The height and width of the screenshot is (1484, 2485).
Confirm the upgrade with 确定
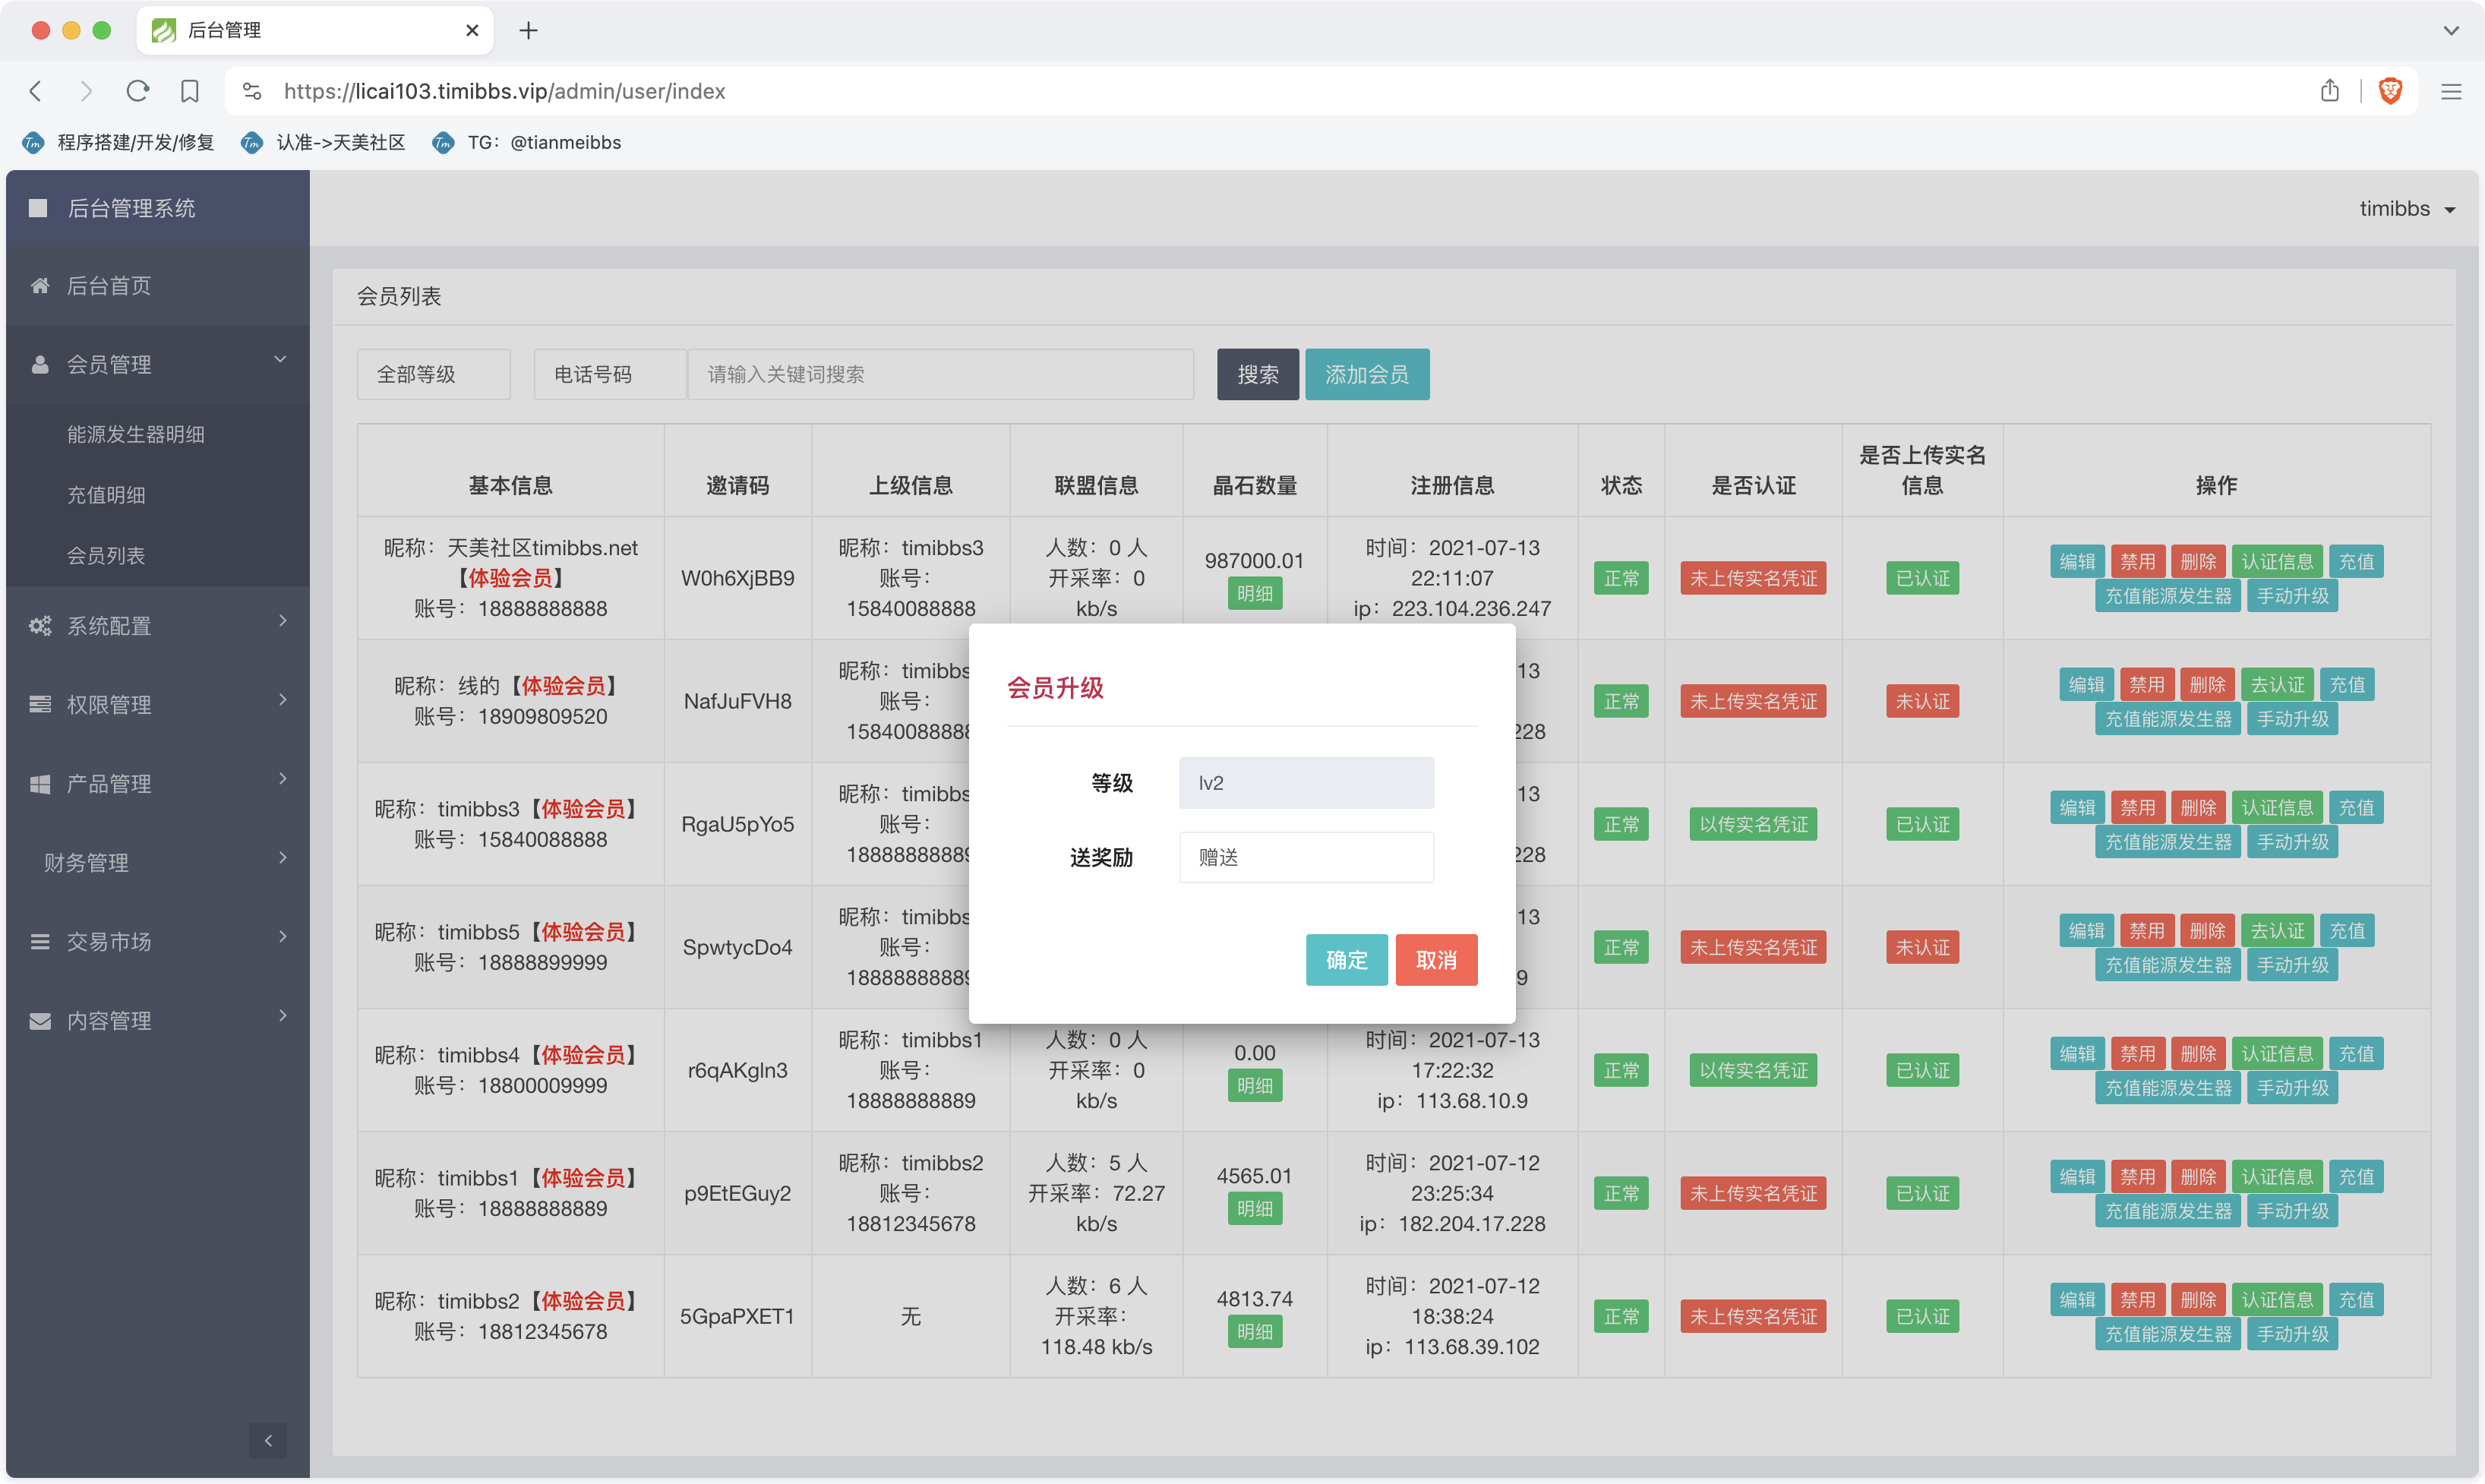pos(1346,960)
